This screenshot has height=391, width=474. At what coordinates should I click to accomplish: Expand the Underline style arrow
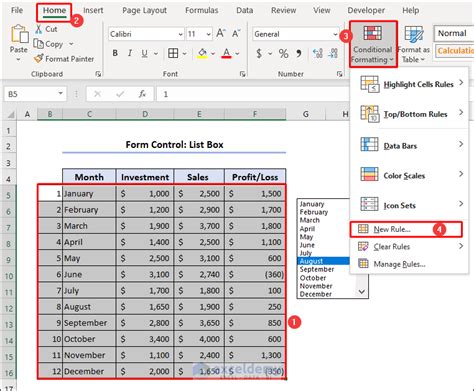pos(156,53)
